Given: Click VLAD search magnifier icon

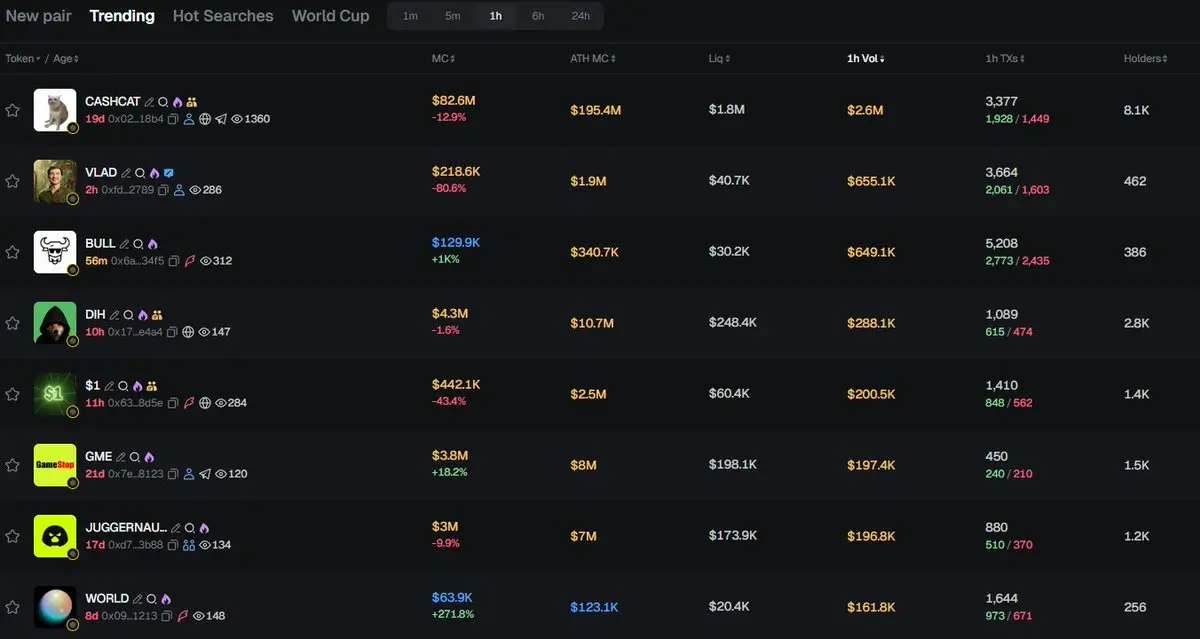Looking at the screenshot, I should [140, 173].
